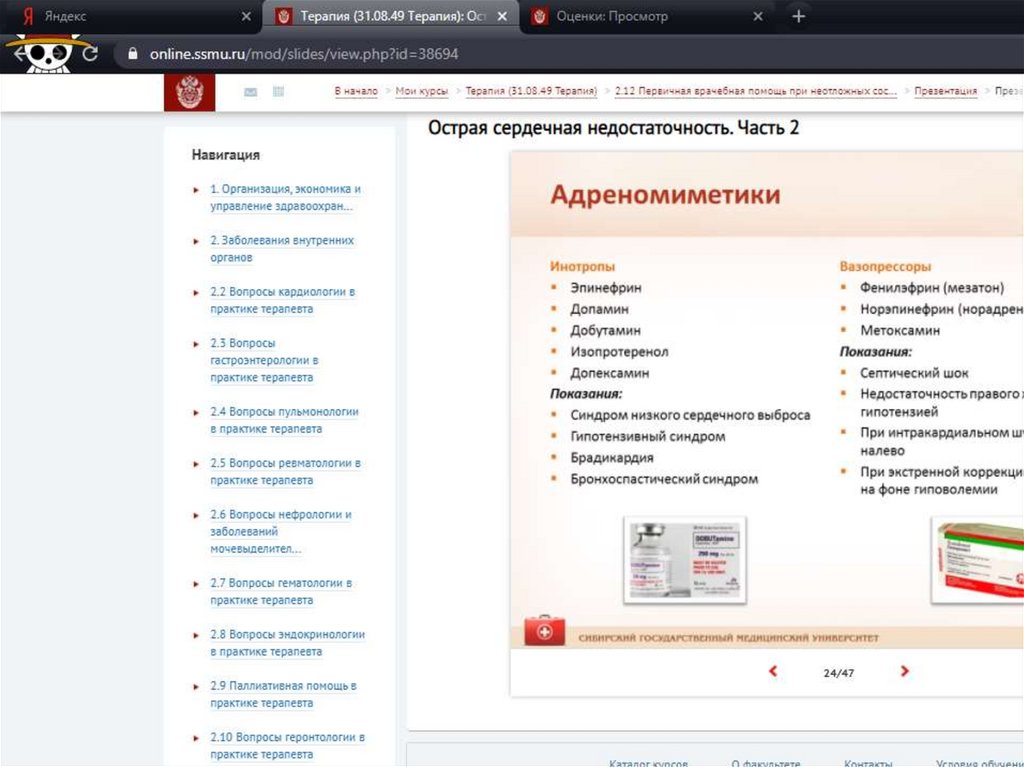Image resolution: width=1024 pixels, height=767 pixels.
Task: Click list item Эпинефрин
Action: [x=605, y=287]
